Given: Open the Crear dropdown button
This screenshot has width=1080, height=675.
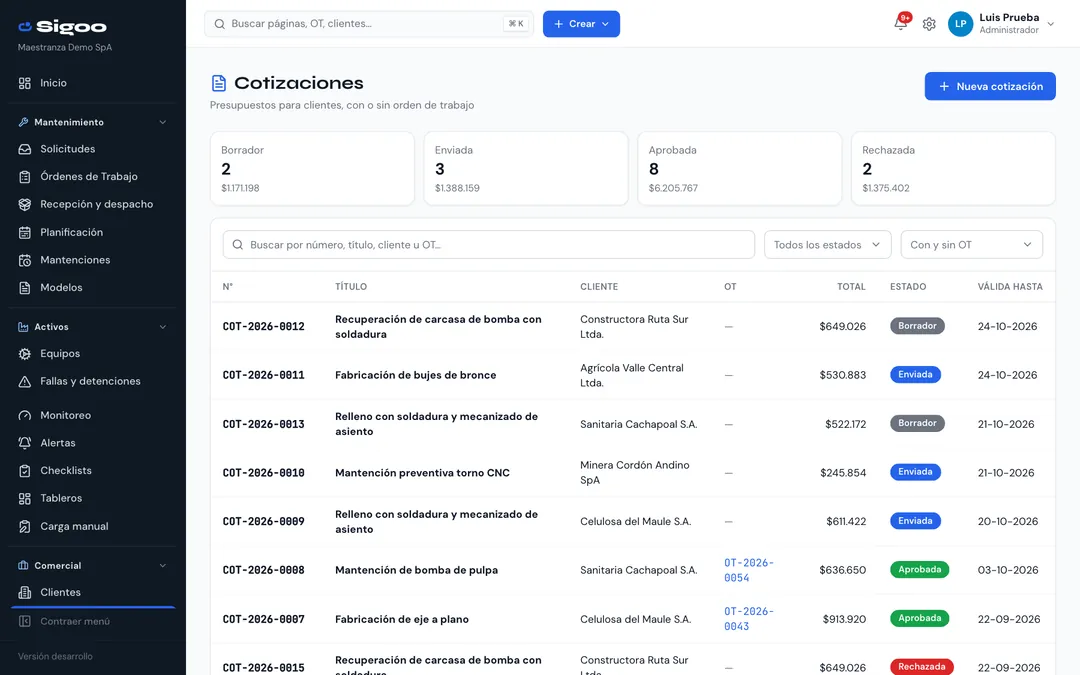Looking at the screenshot, I should click(x=581, y=24).
